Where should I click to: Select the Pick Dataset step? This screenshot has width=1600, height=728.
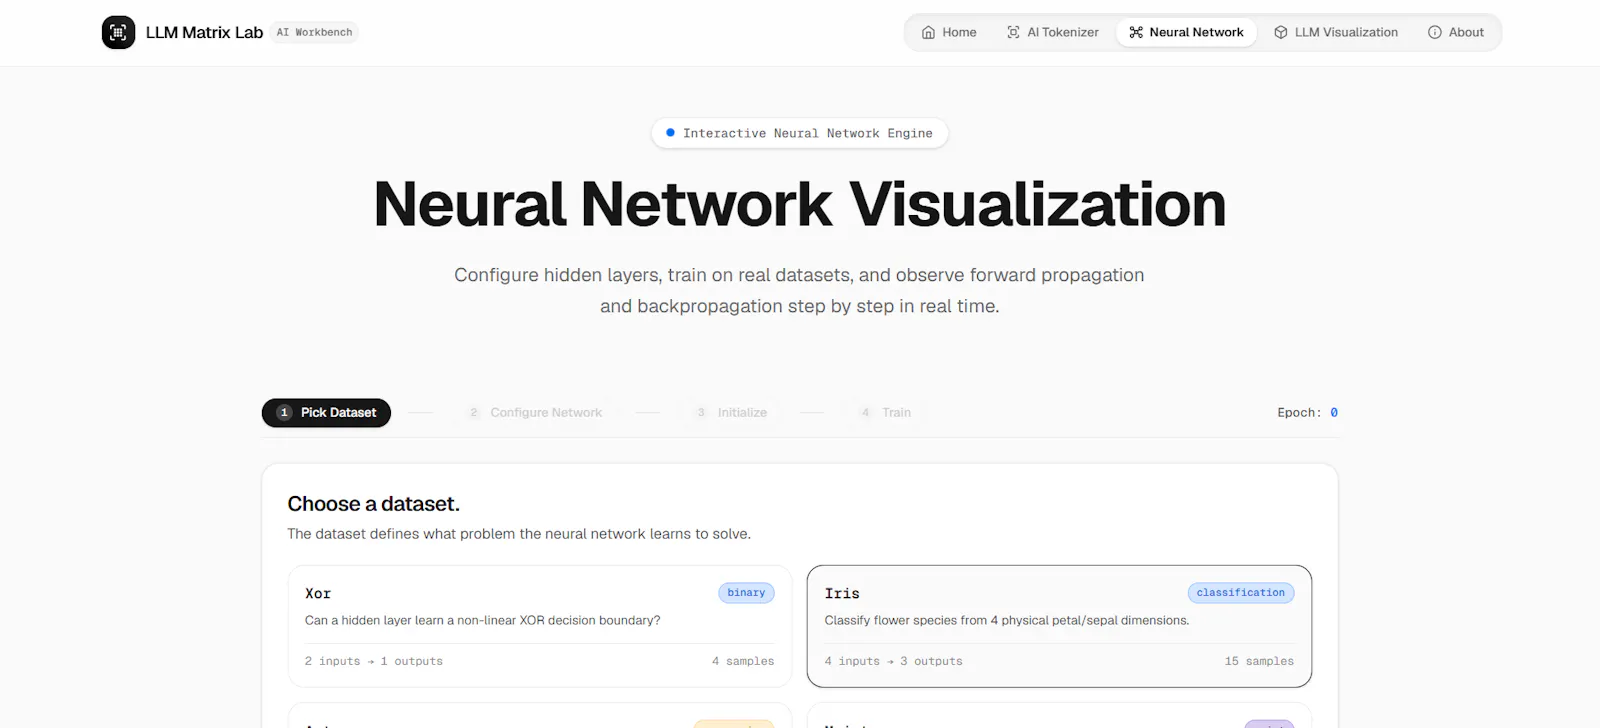click(x=326, y=412)
